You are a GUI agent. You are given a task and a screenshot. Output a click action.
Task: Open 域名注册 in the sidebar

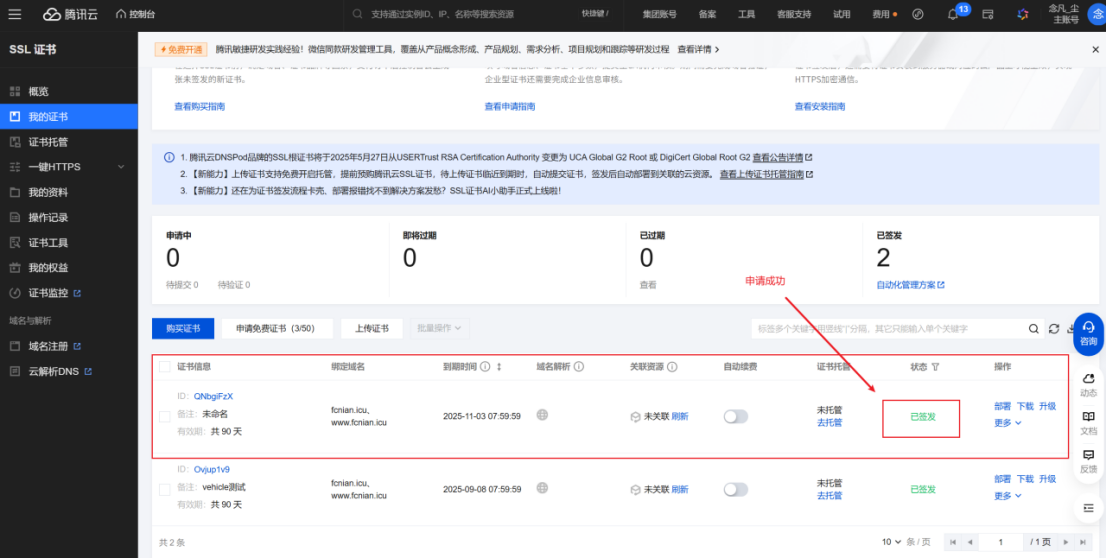[x=68, y=347]
